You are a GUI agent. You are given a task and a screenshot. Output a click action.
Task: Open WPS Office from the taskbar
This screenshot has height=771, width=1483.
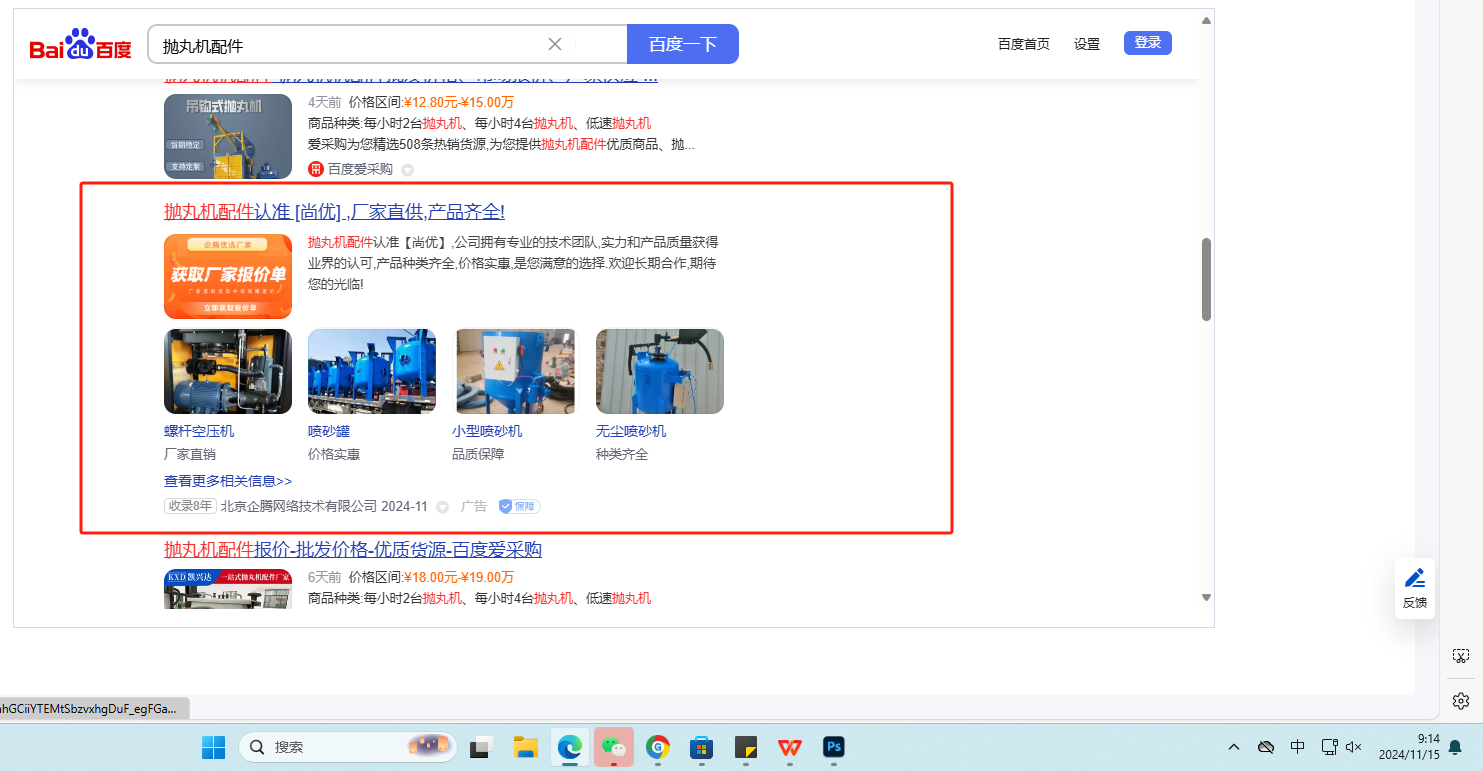tap(790, 747)
